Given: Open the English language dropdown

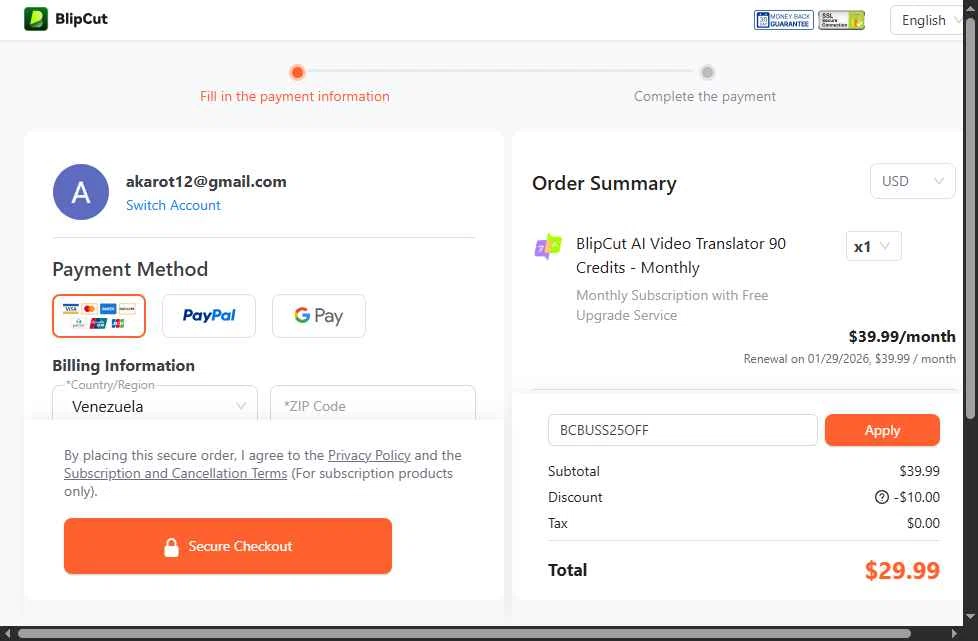Looking at the screenshot, I should (x=927, y=20).
